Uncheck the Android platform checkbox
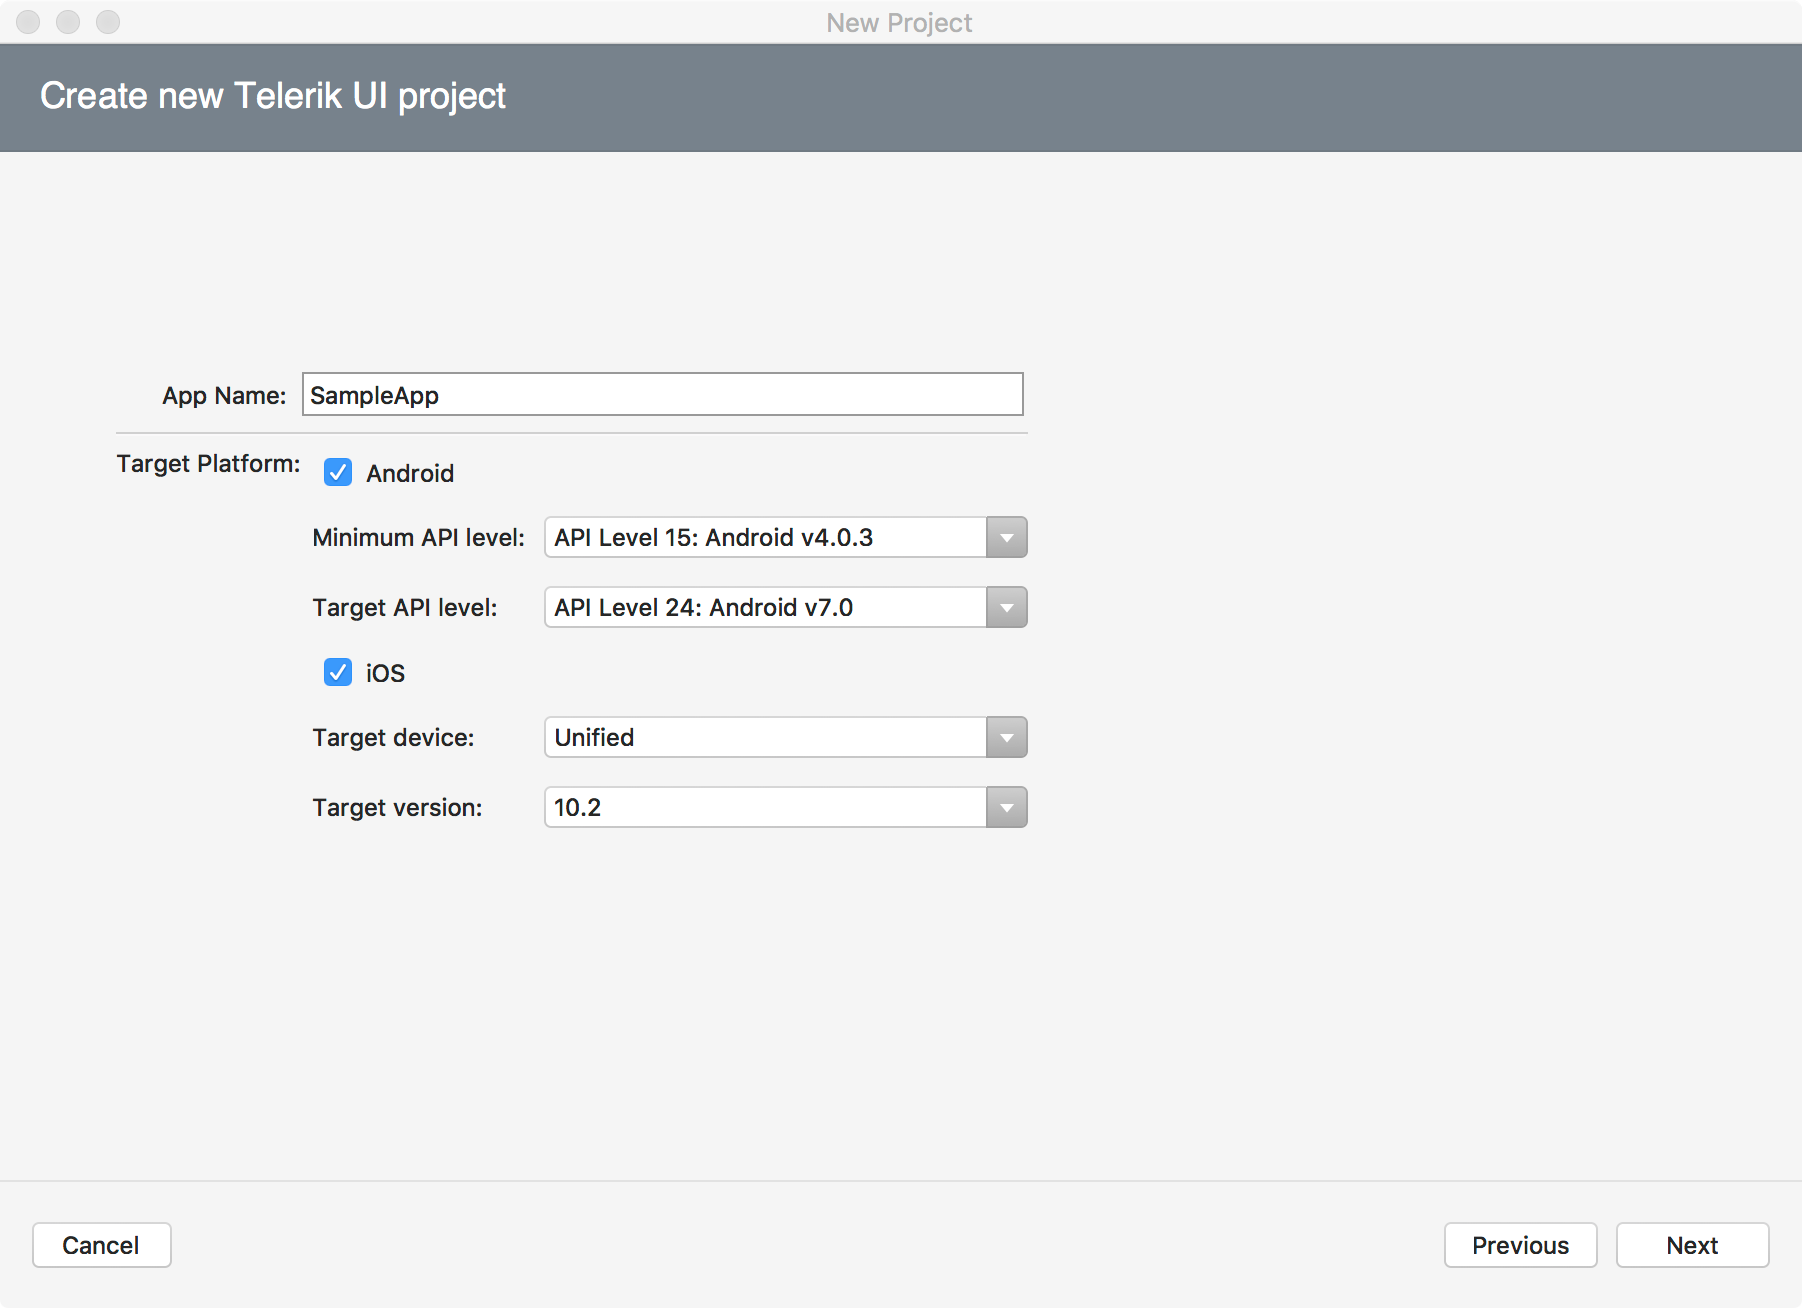 pos(338,472)
